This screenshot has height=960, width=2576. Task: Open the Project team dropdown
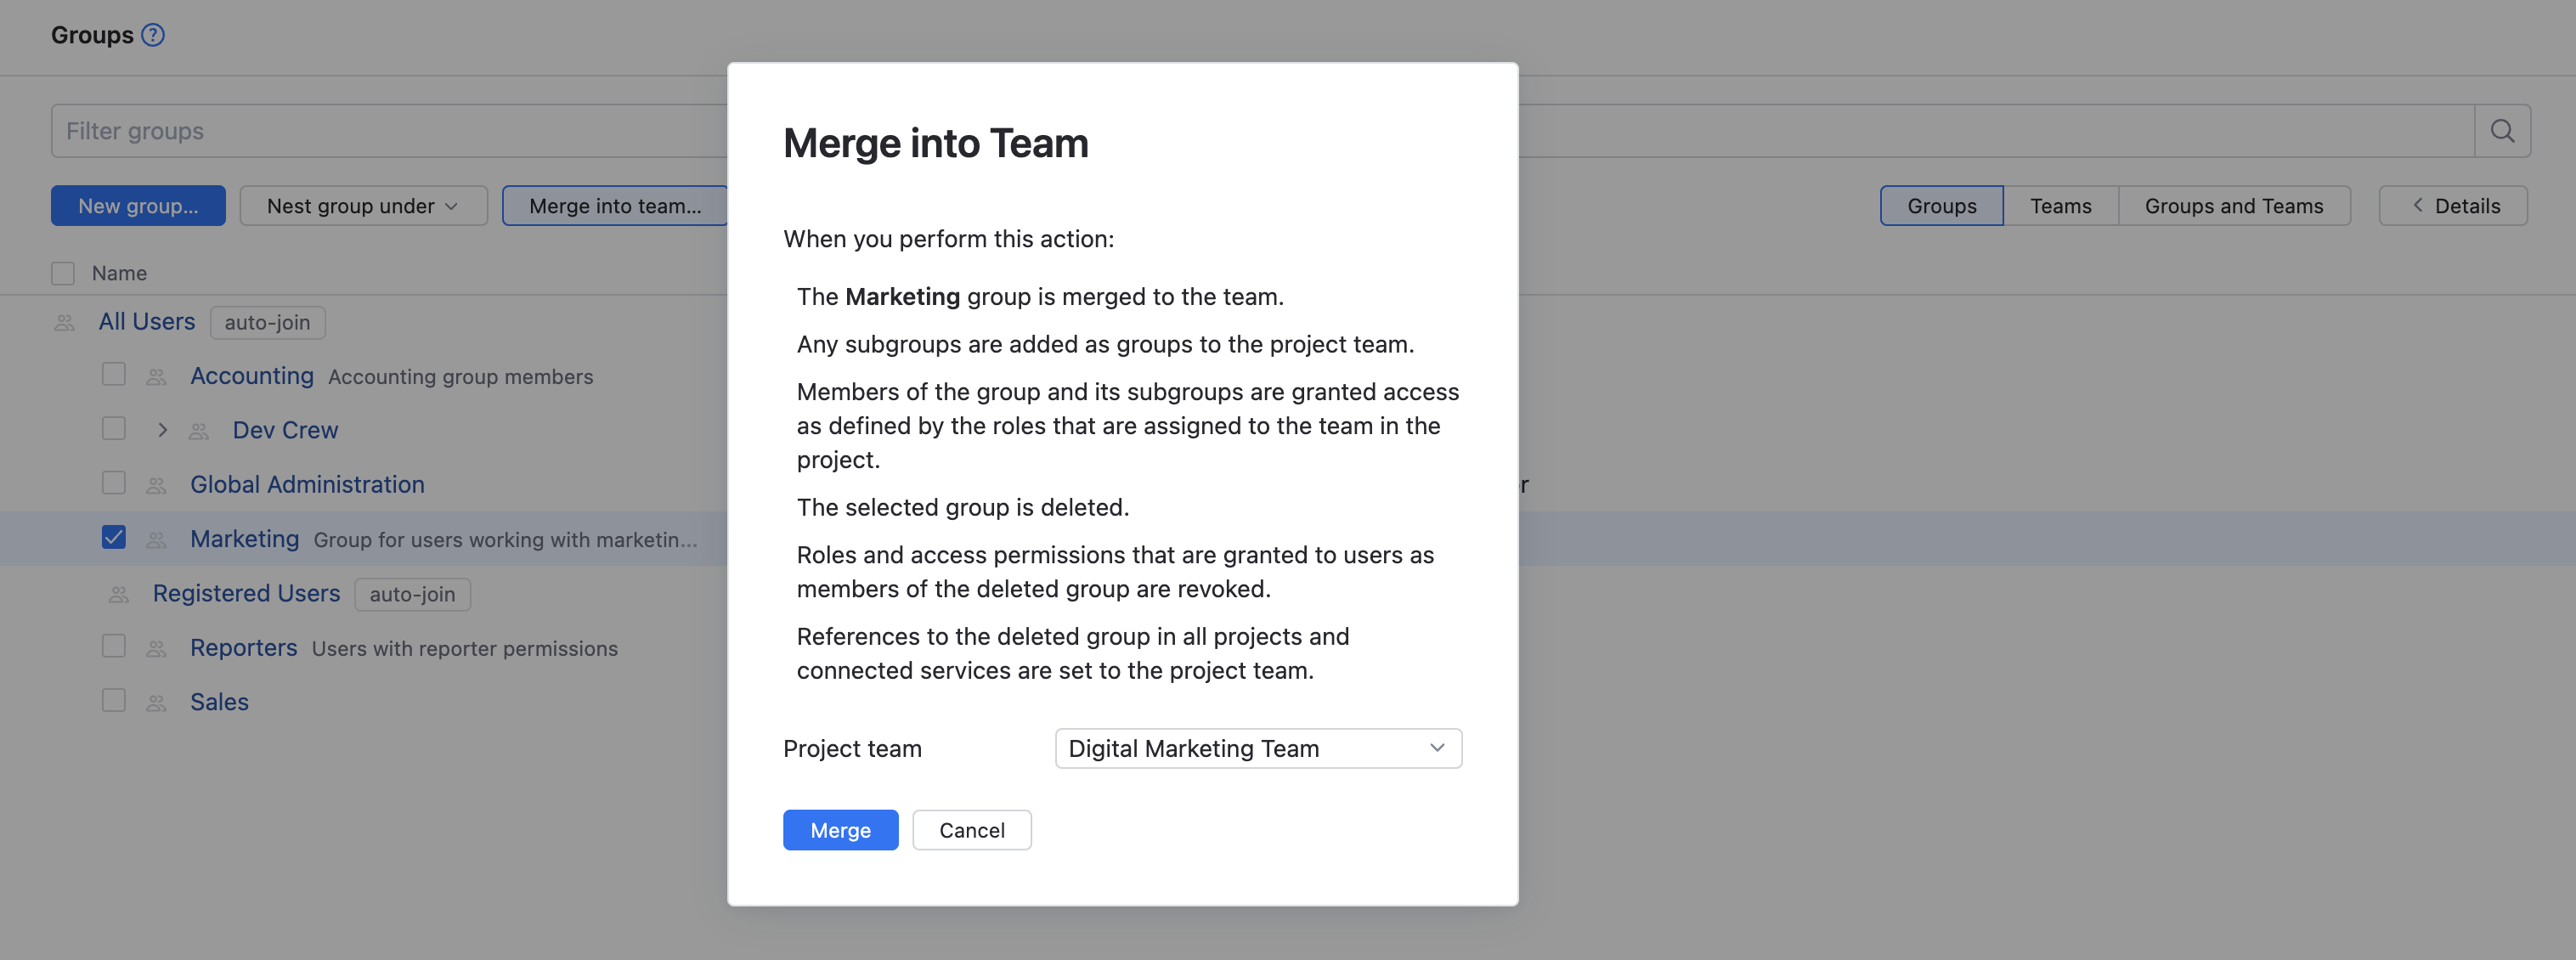(1257, 748)
